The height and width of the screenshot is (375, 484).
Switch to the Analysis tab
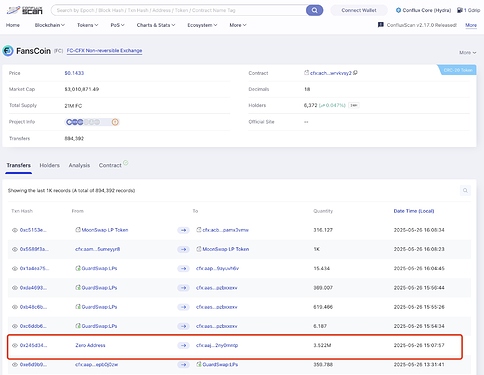(x=79, y=165)
